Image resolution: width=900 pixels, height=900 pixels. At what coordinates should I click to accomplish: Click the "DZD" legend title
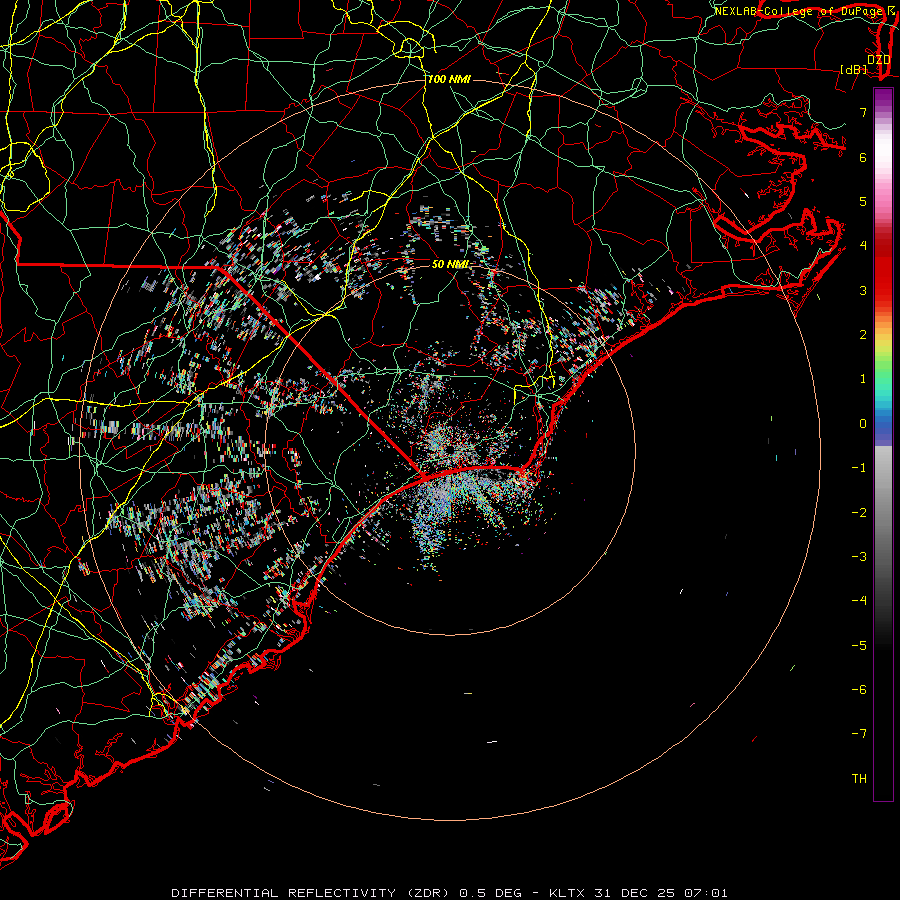[x=879, y=60]
